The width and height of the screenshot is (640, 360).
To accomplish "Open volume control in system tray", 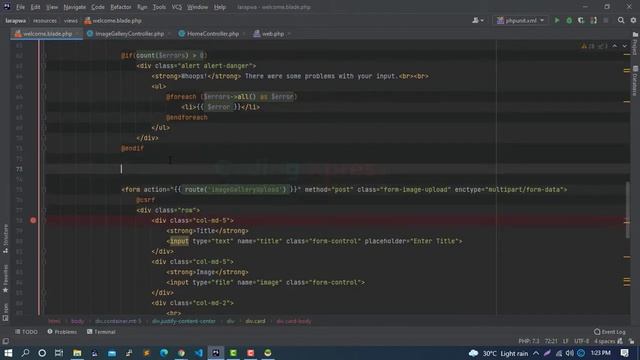I will 570,353.
